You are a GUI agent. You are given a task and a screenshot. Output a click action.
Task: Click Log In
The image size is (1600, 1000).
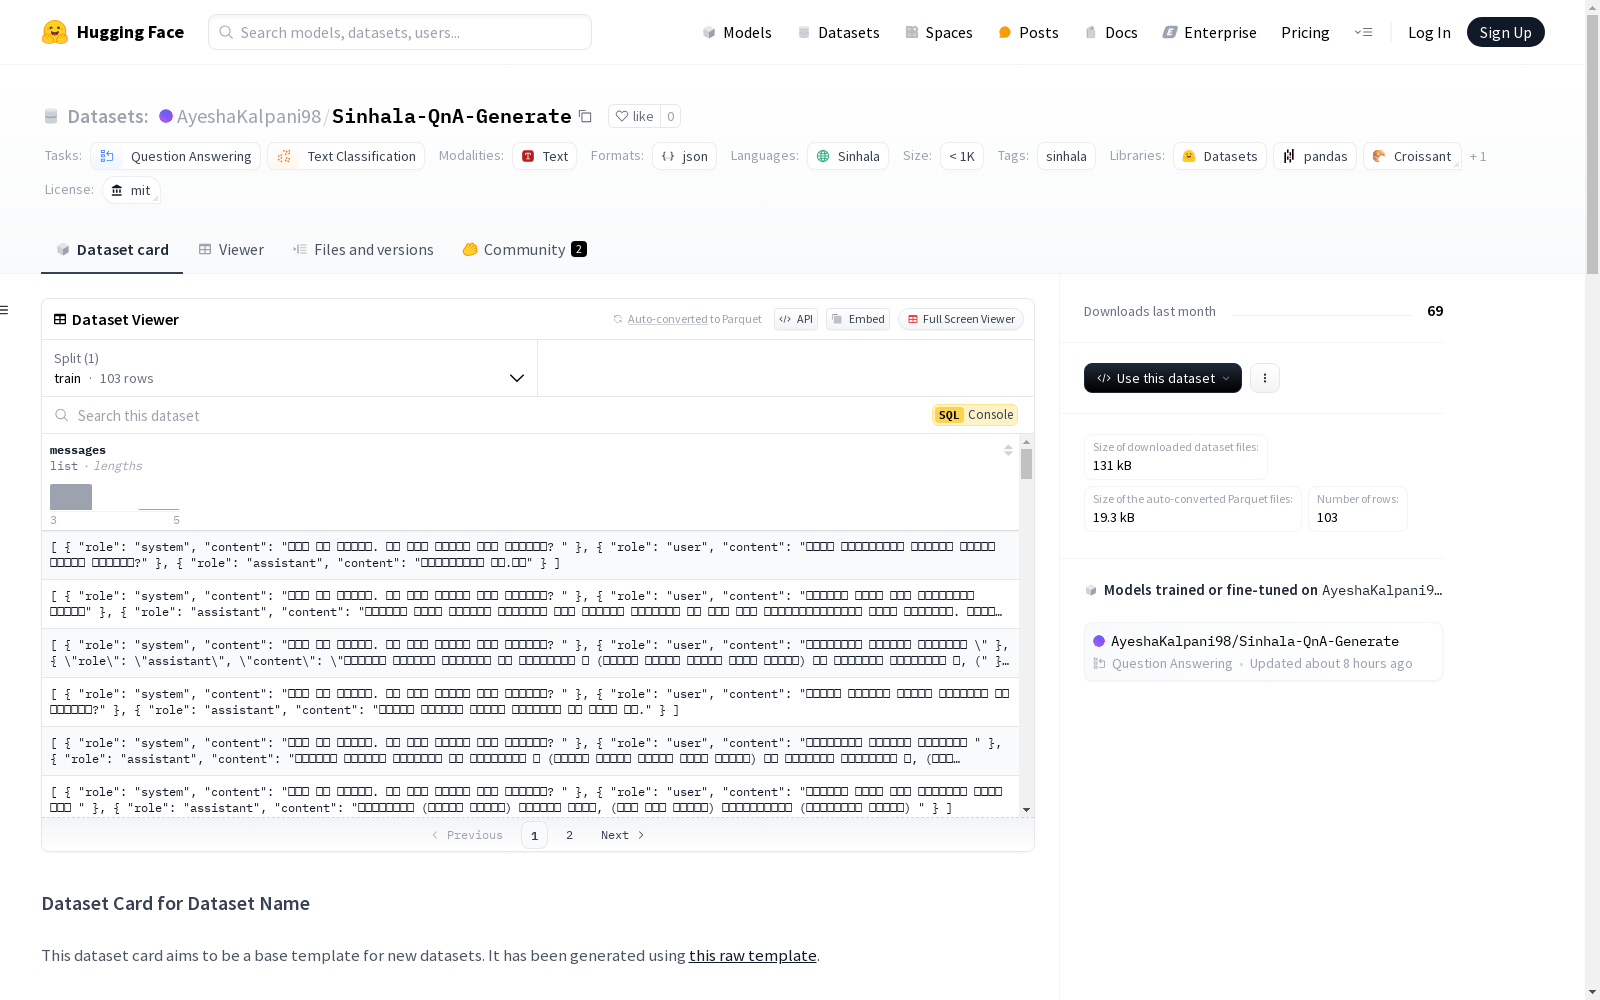1429,32
